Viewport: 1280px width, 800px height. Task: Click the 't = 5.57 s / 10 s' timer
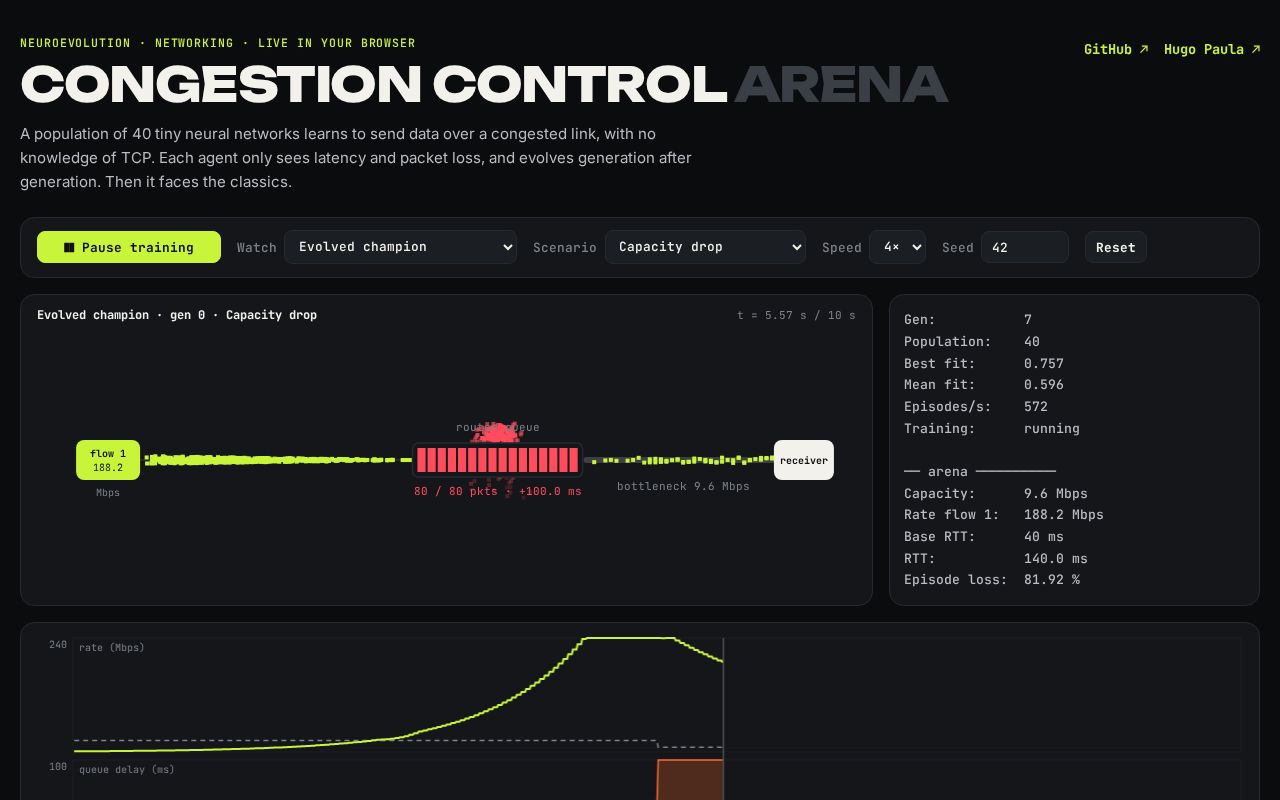796,315
